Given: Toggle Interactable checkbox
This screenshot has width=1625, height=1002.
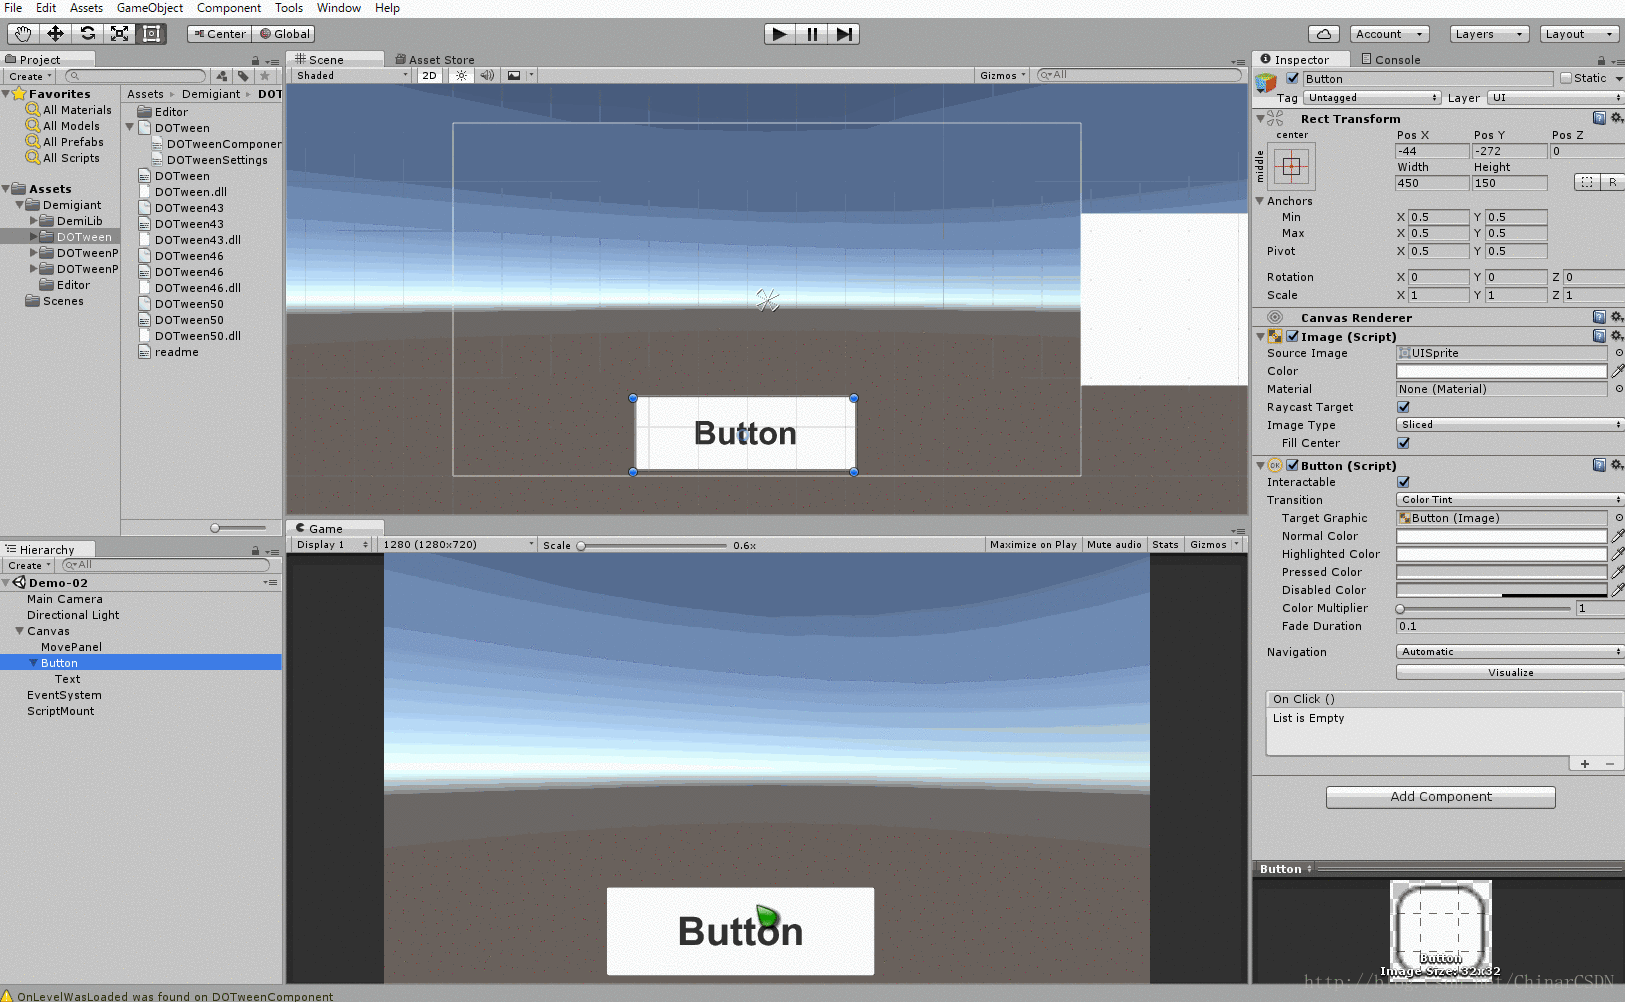Looking at the screenshot, I should 1403,482.
